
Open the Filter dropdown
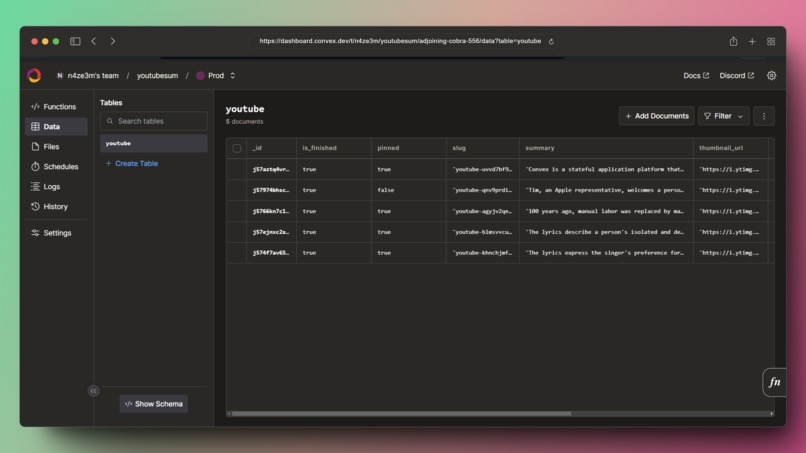723,116
